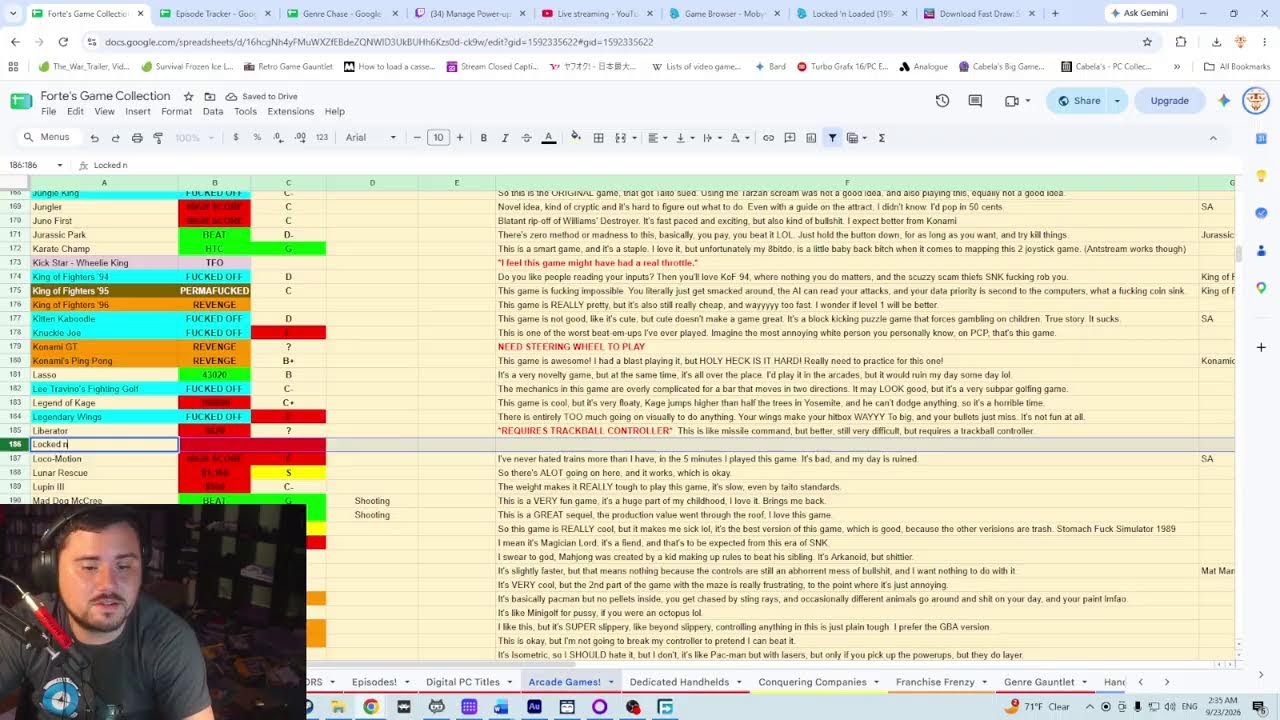Image resolution: width=1280 pixels, height=720 pixels.
Task: Open the fill color bucket
Action: [x=576, y=138]
